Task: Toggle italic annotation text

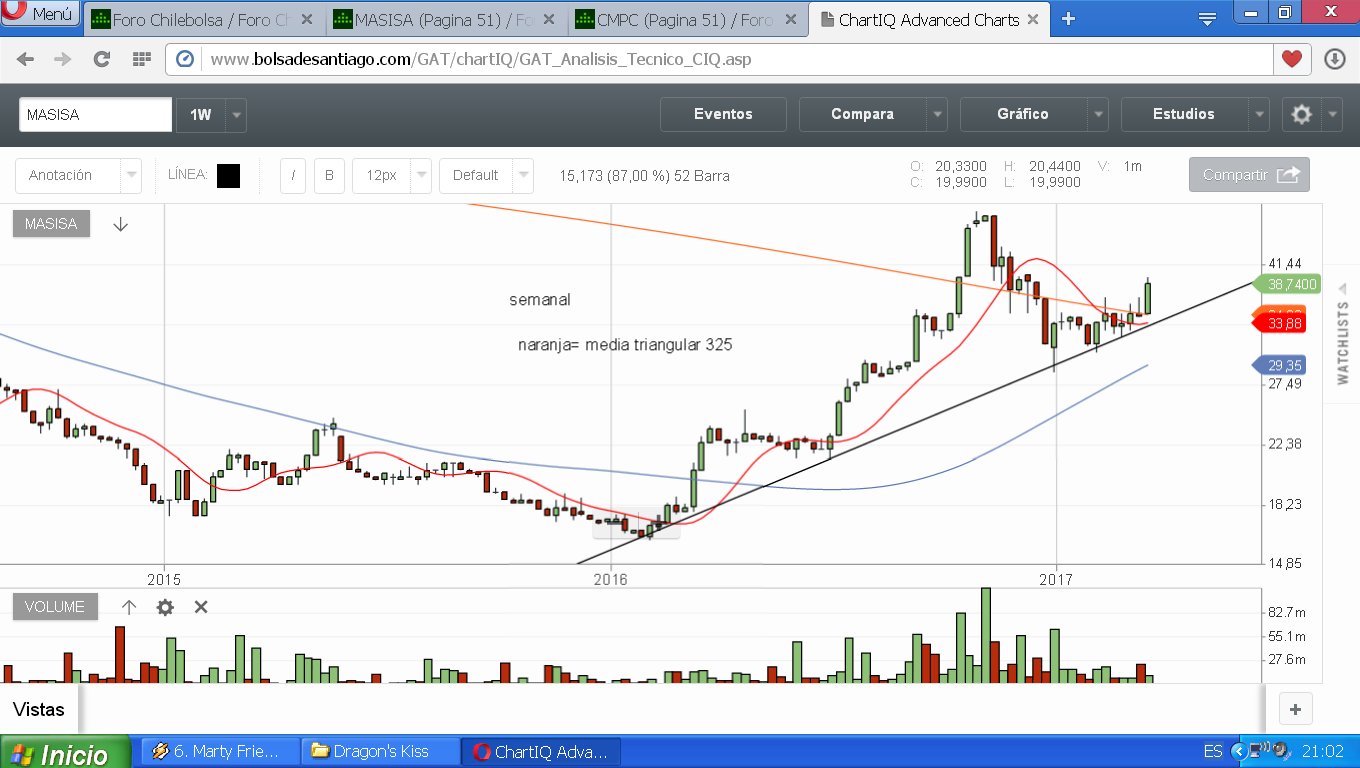Action: click(293, 175)
